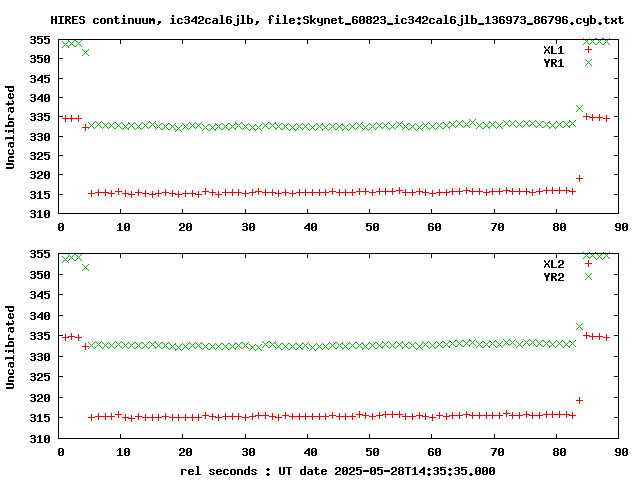Viewport: 640px width, 480px height.
Task: Click the green cross marker beside YR2 legend
Action: [x=588, y=277]
